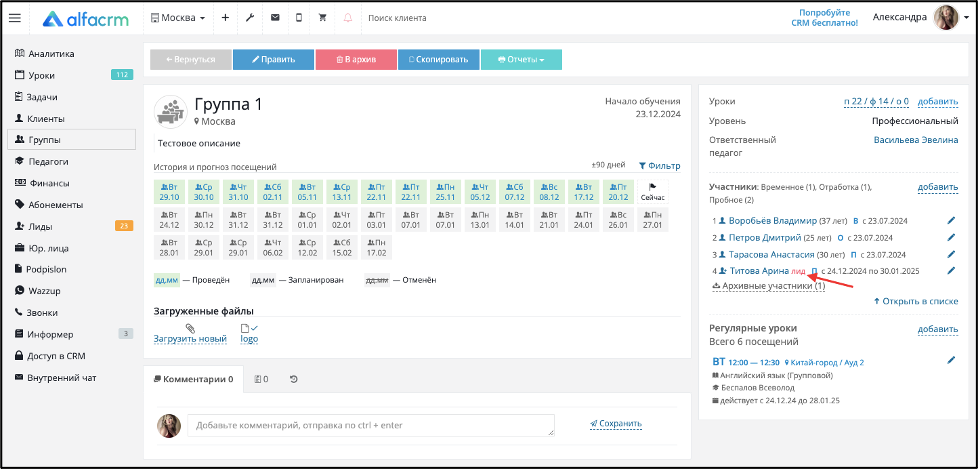Open Финансы in the sidebar
The width and height of the screenshot is (979, 470).
click(x=42, y=184)
